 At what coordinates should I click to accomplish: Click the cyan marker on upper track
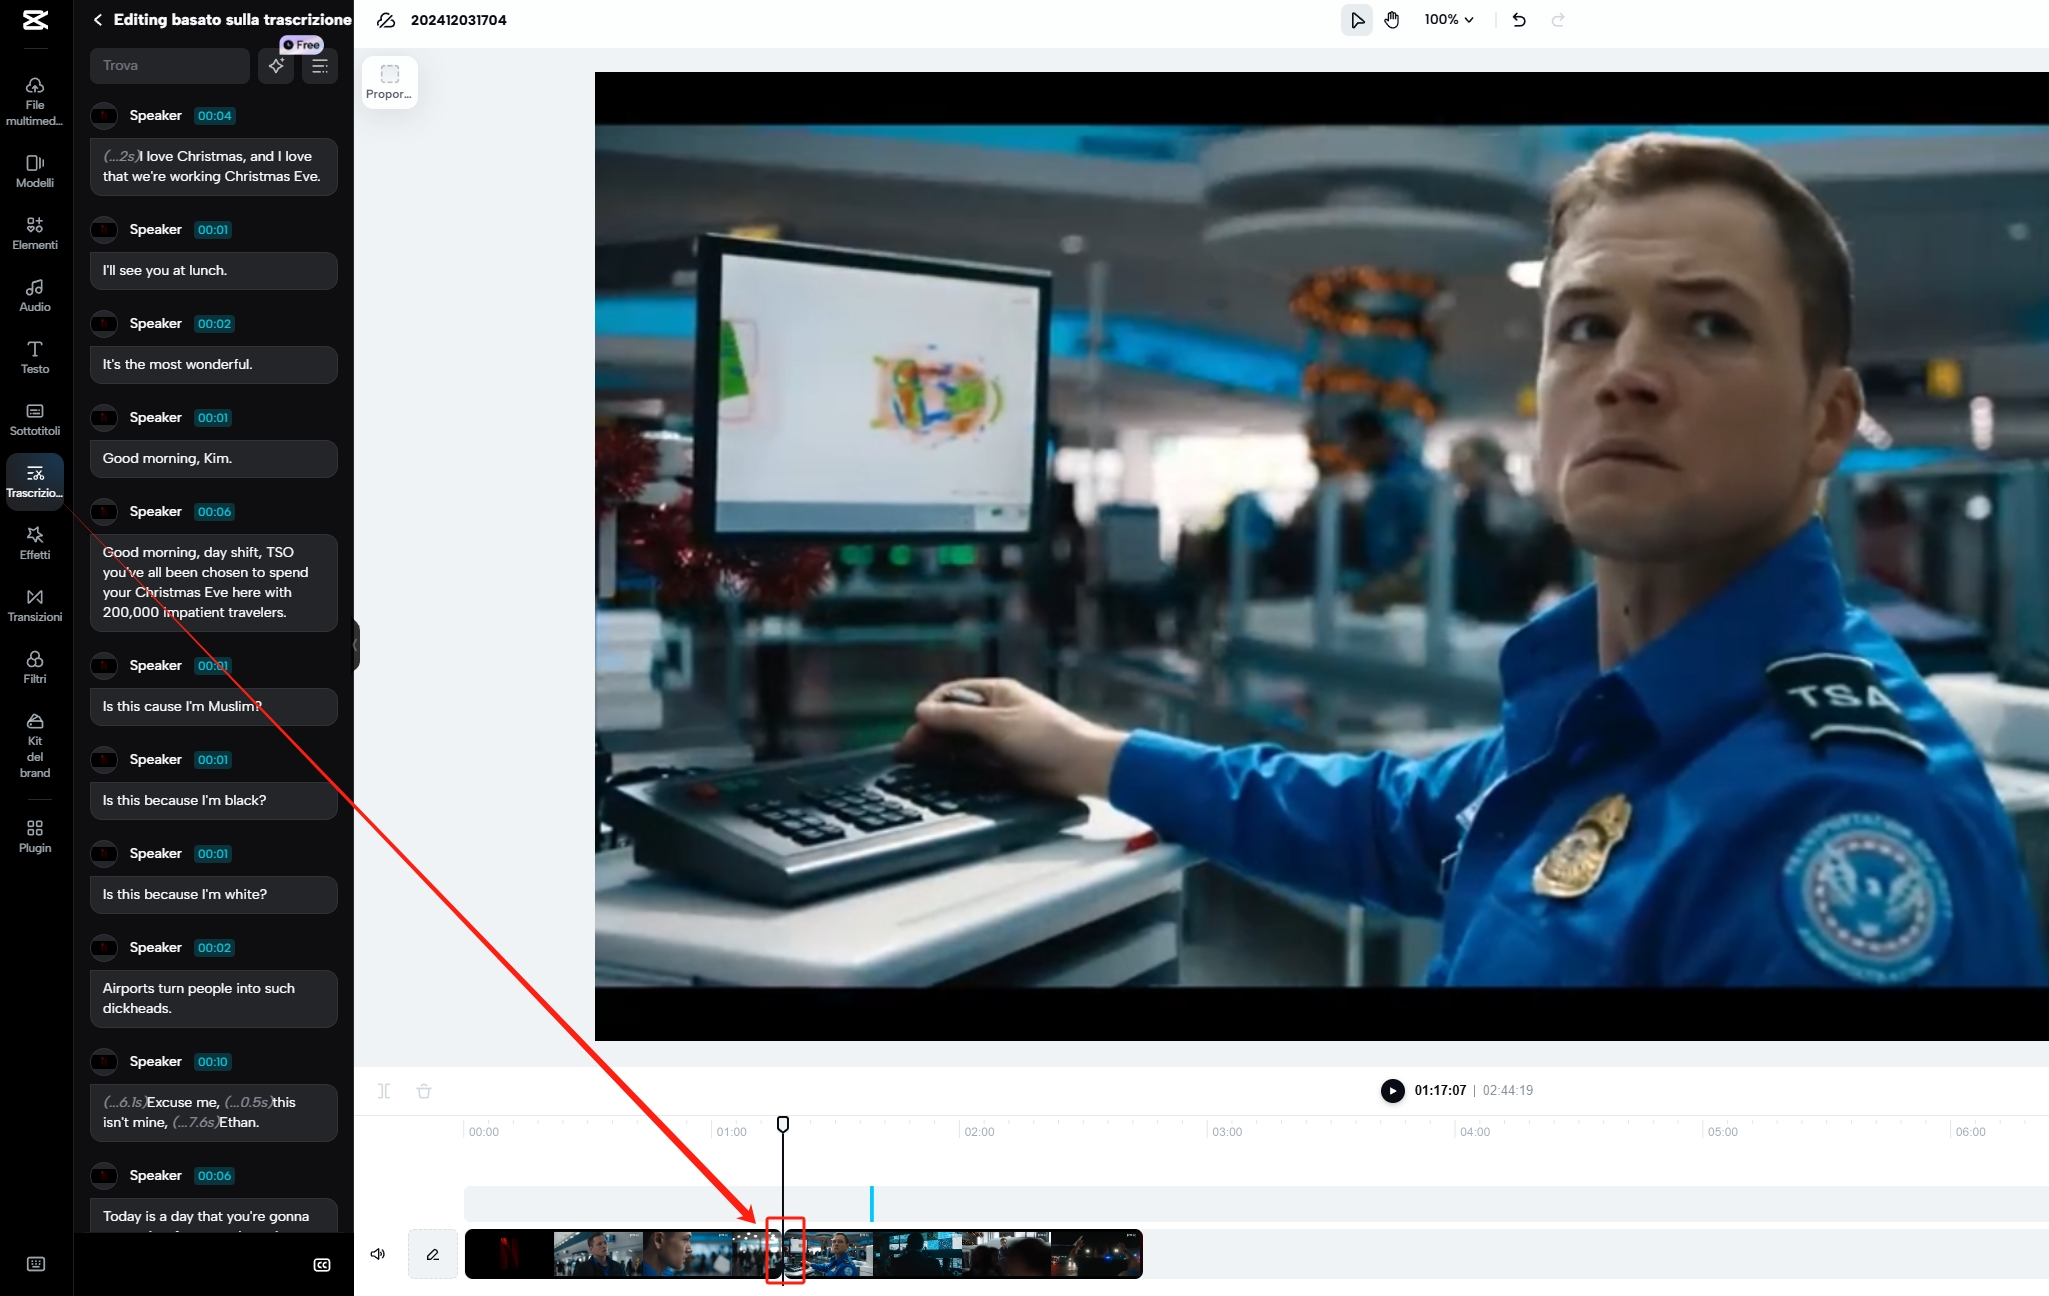[x=872, y=1204]
